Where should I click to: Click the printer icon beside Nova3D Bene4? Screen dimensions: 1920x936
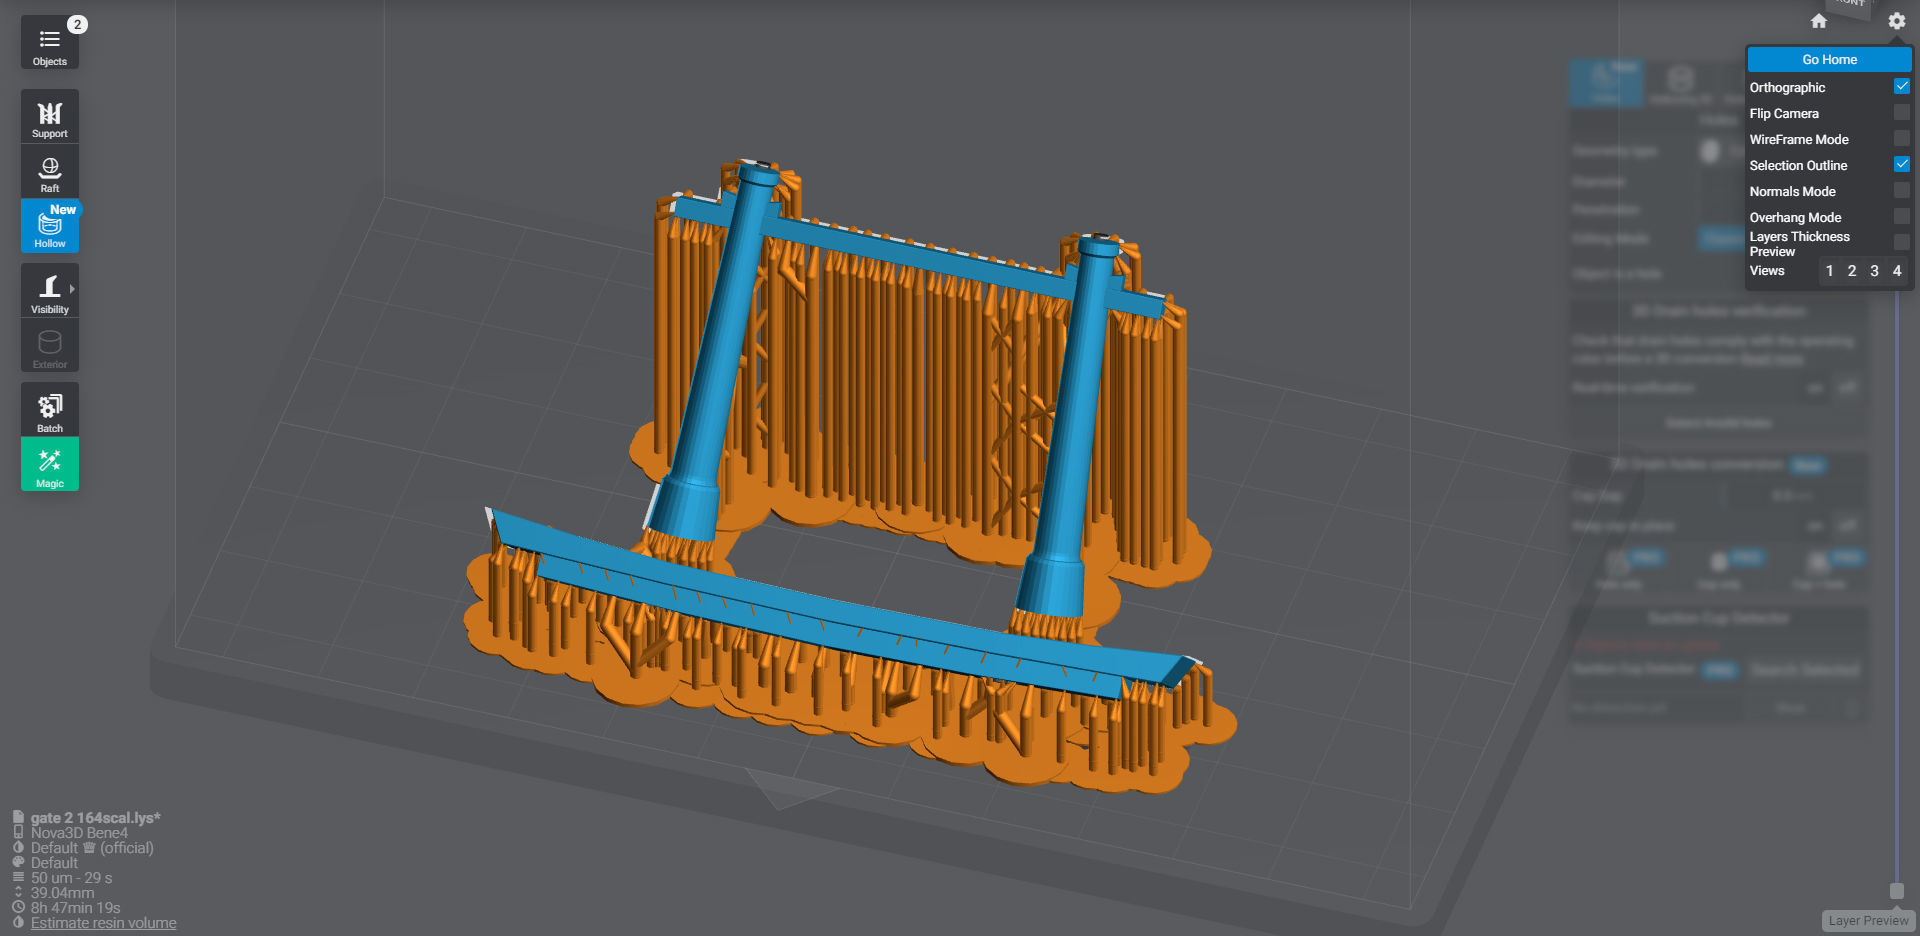tap(18, 832)
